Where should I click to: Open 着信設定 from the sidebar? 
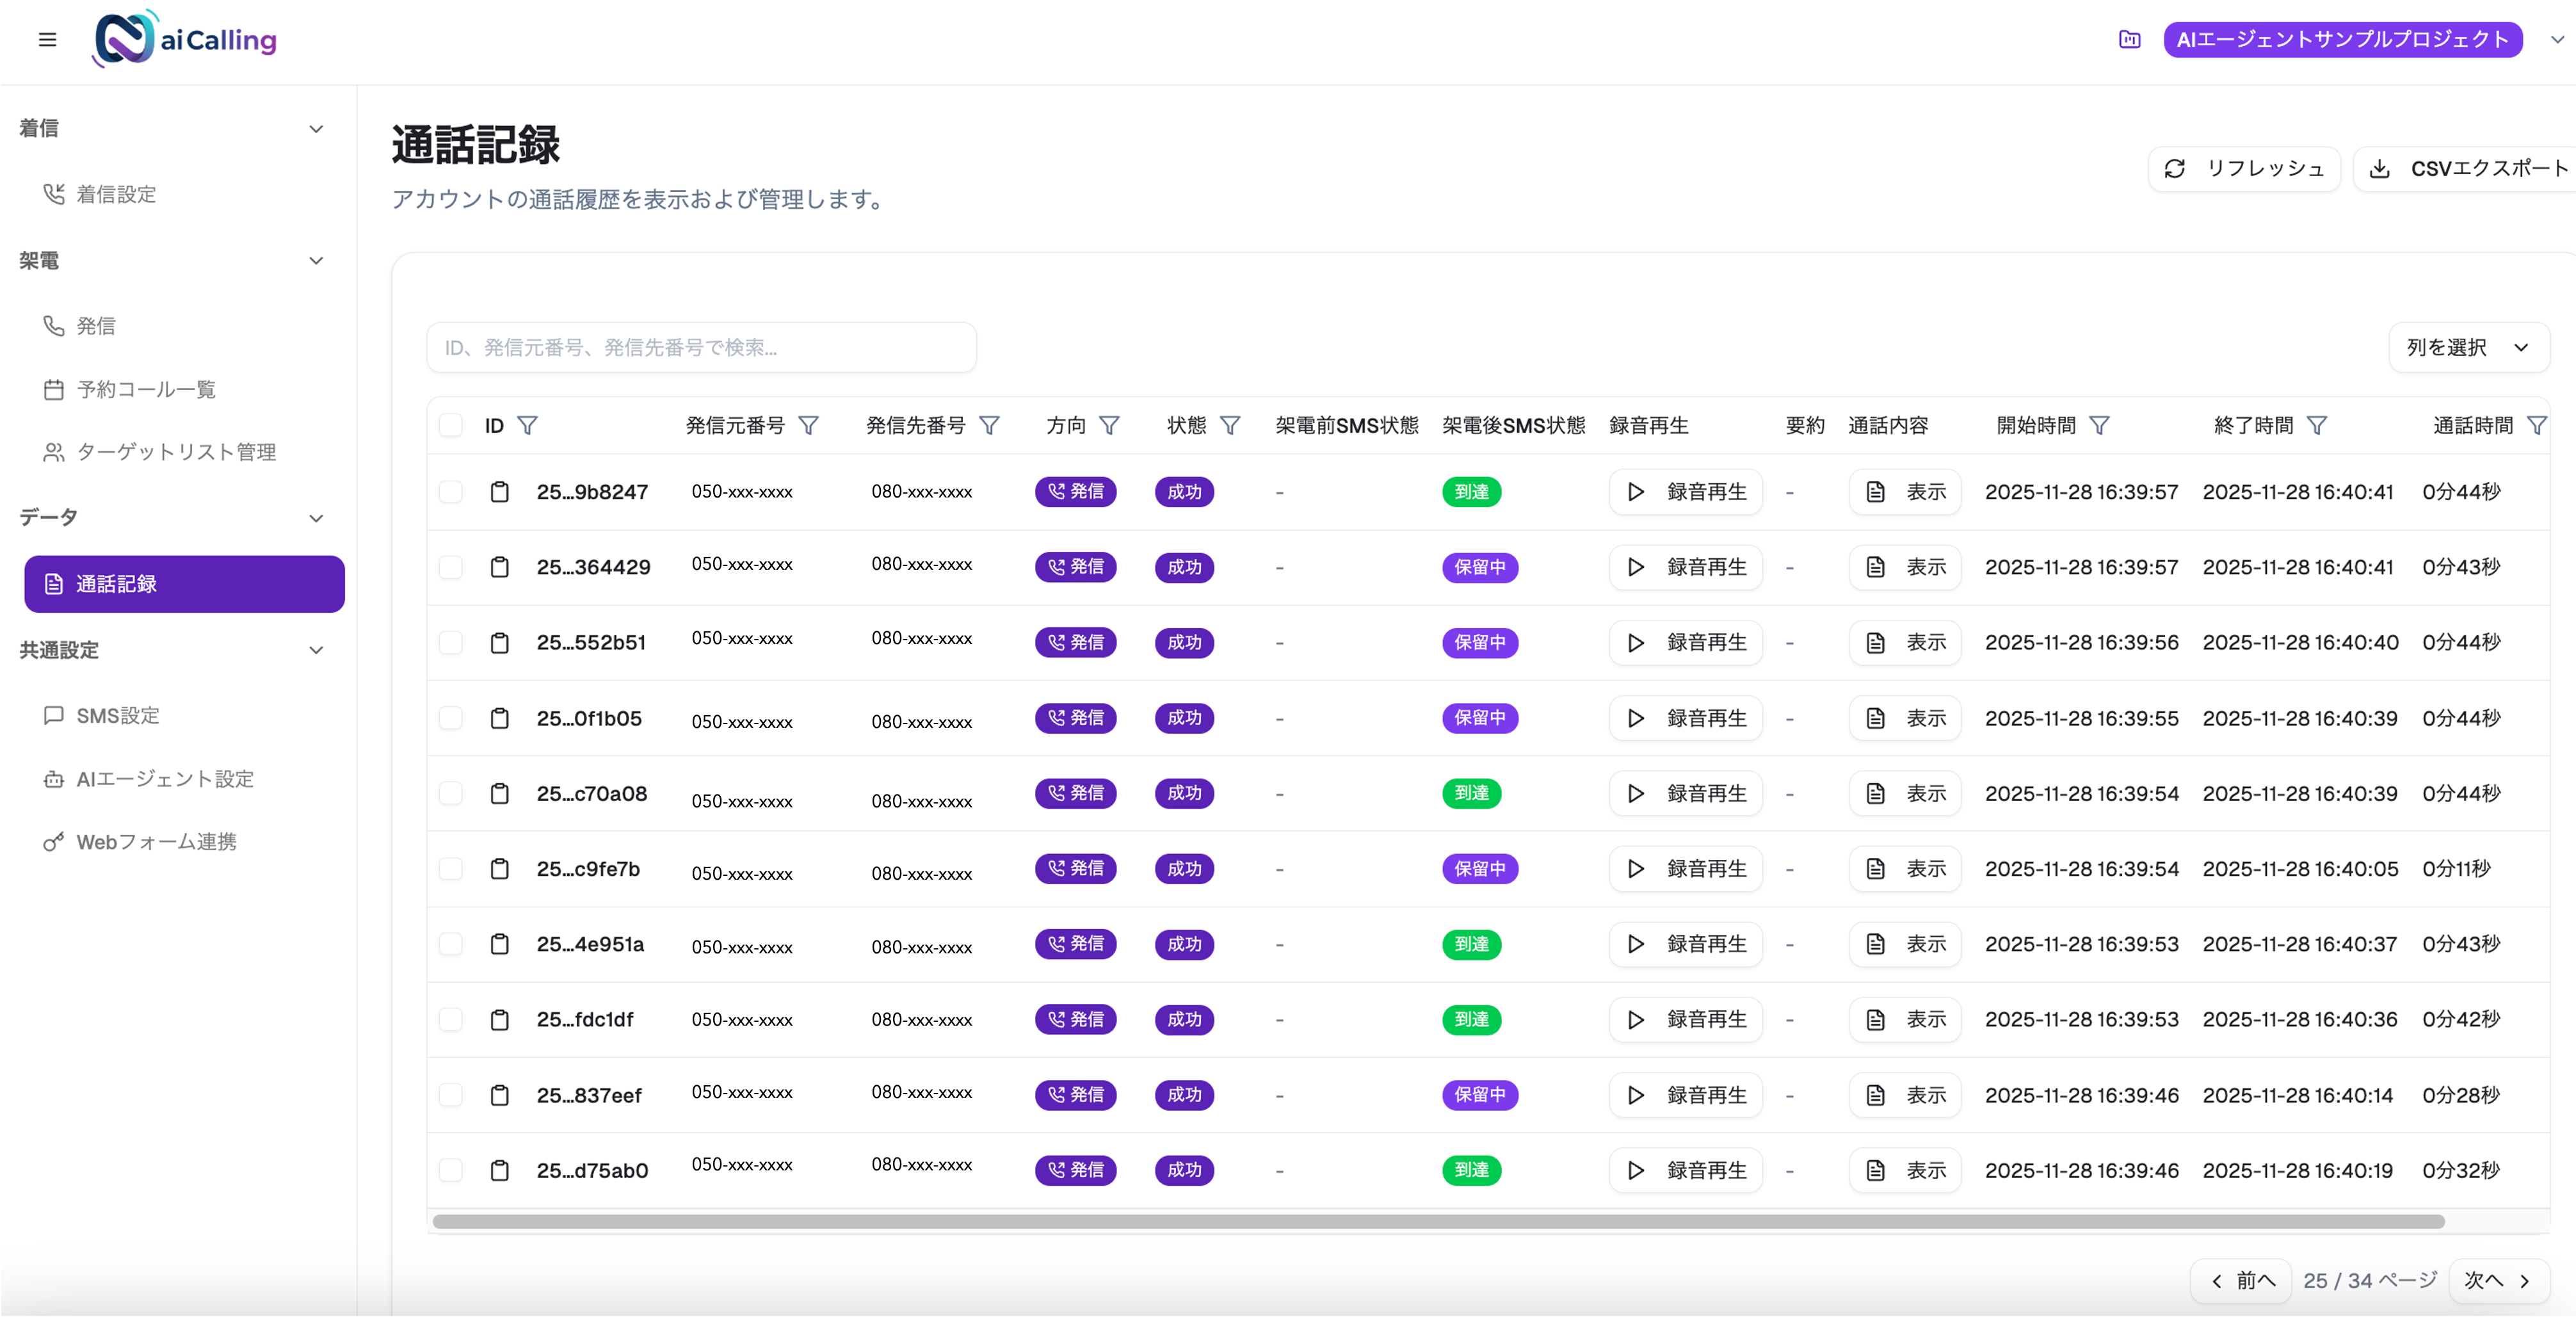coord(116,194)
